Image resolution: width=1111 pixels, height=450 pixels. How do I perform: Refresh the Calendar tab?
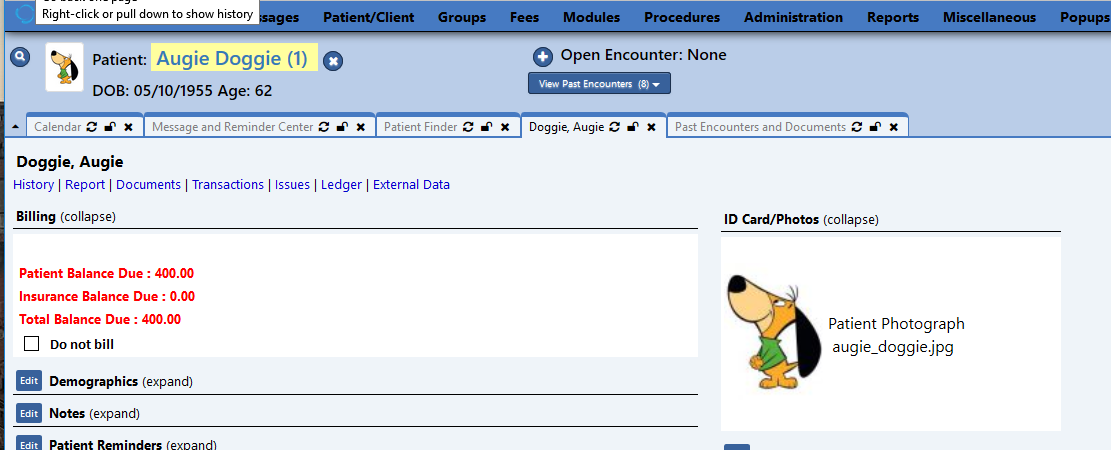91,127
